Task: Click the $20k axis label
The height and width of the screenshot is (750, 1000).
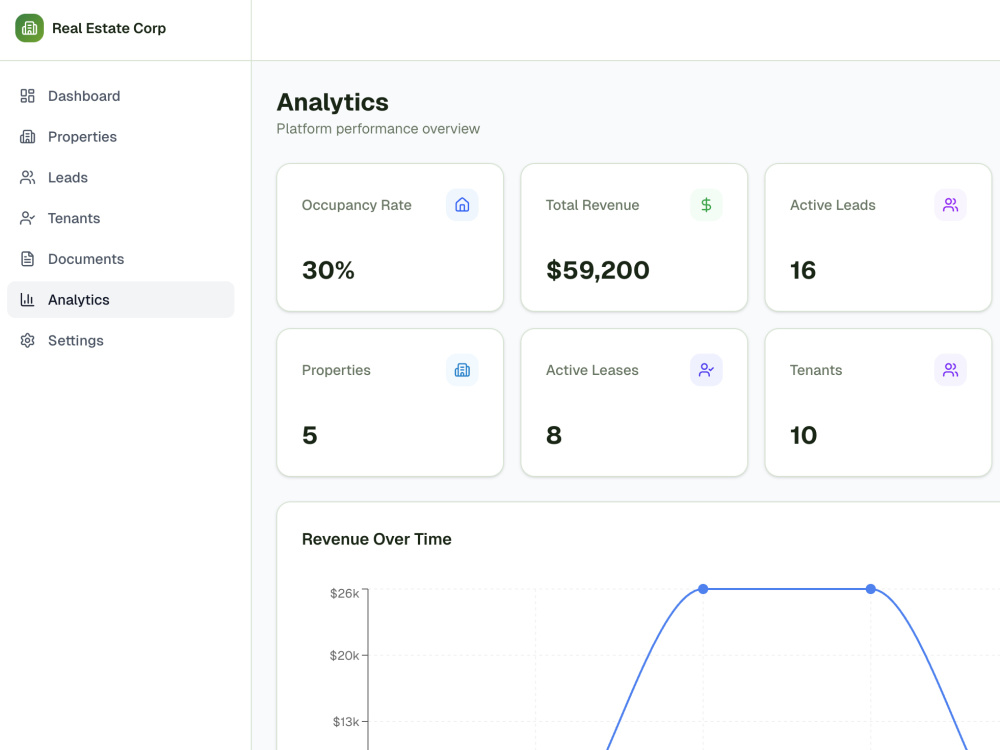Action: 344,656
